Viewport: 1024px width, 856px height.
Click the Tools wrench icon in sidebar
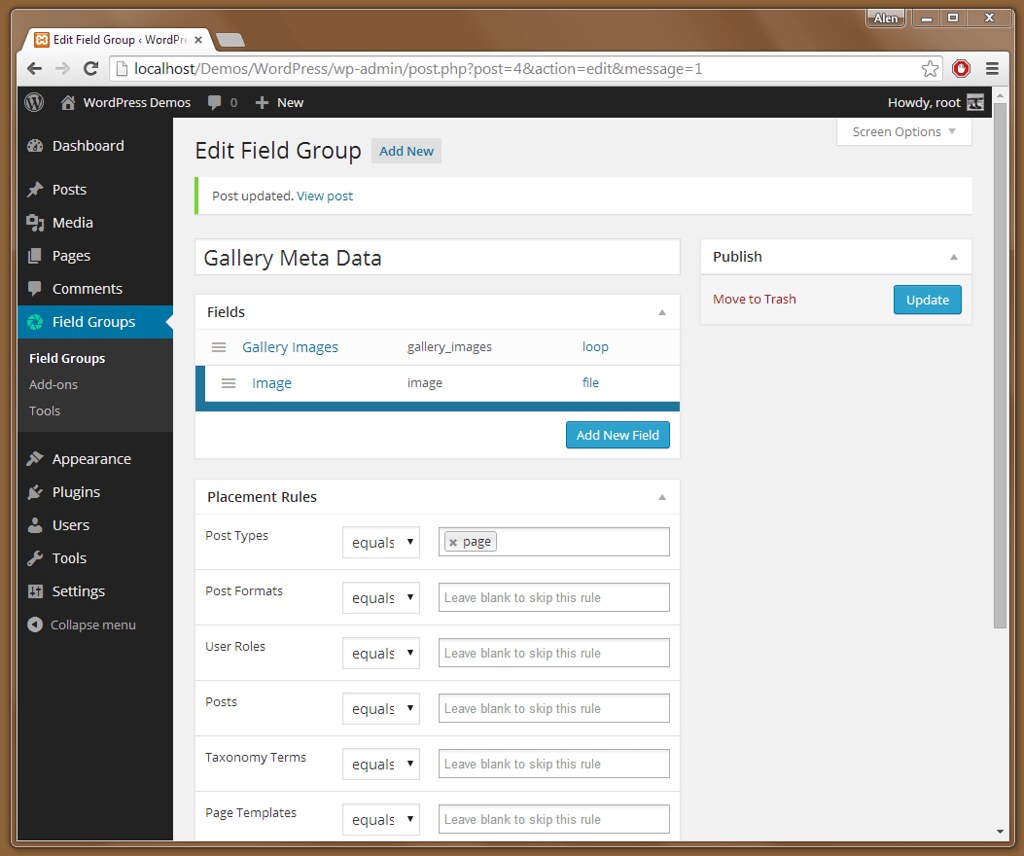[35, 558]
